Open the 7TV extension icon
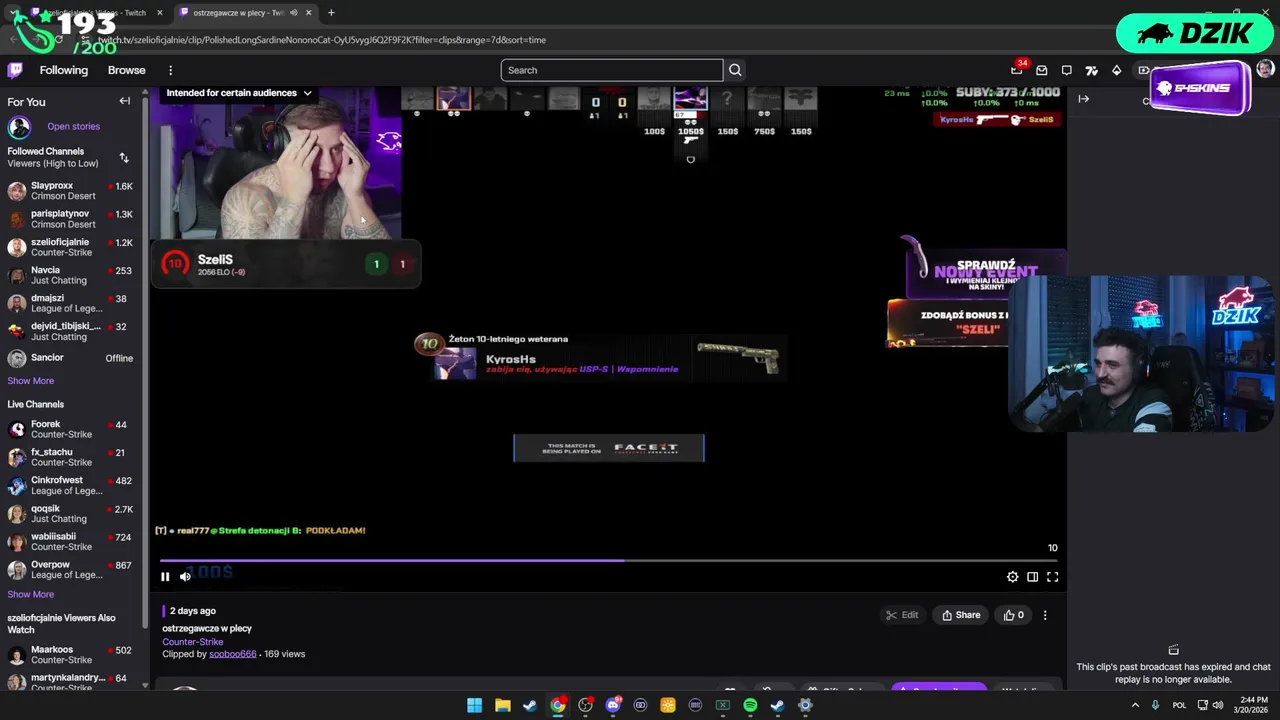The image size is (1280, 720). point(1092,70)
